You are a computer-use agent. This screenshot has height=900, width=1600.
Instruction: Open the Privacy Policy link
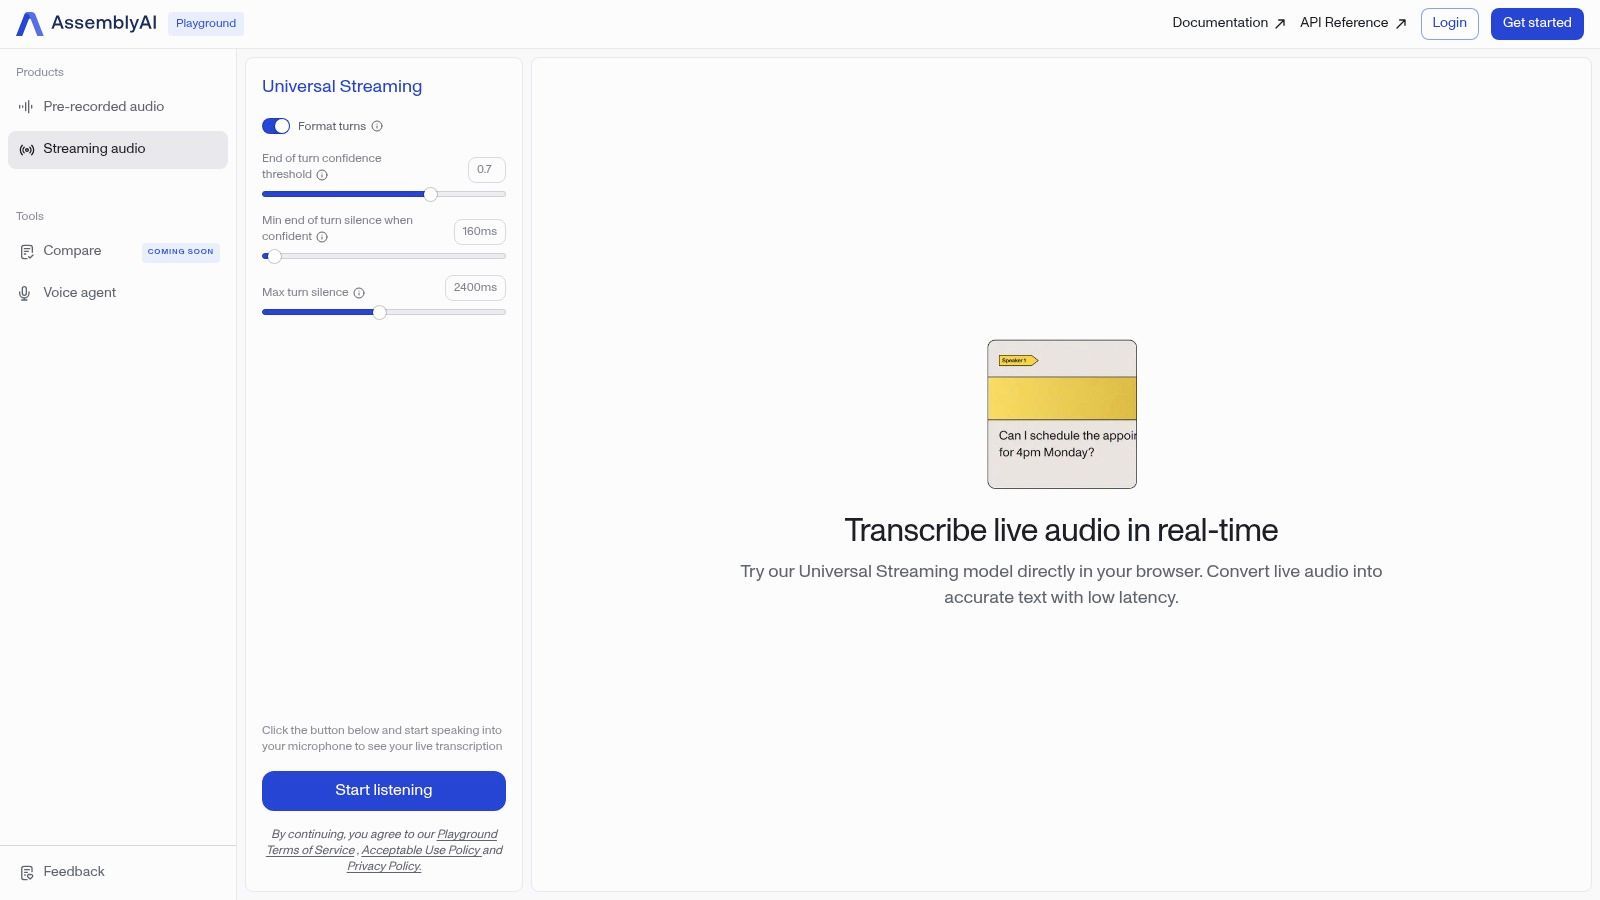point(383,866)
